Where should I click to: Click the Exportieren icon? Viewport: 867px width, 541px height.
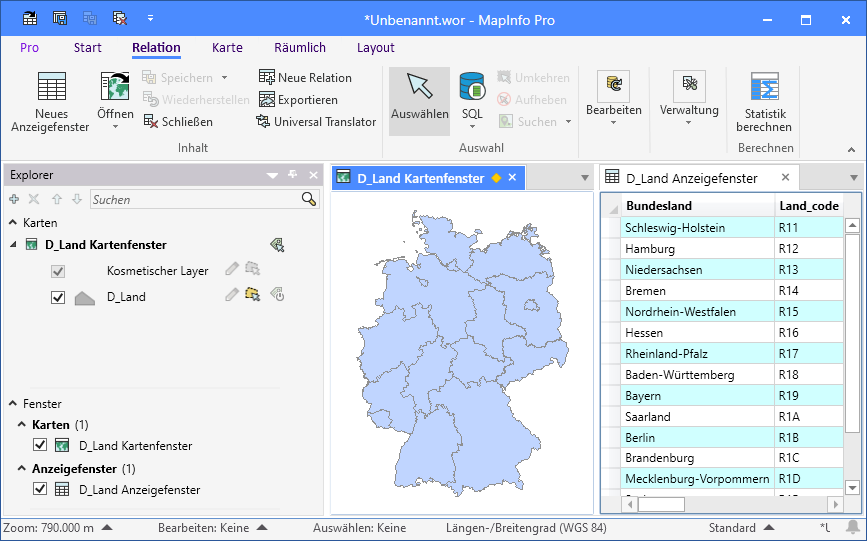tap(267, 99)
